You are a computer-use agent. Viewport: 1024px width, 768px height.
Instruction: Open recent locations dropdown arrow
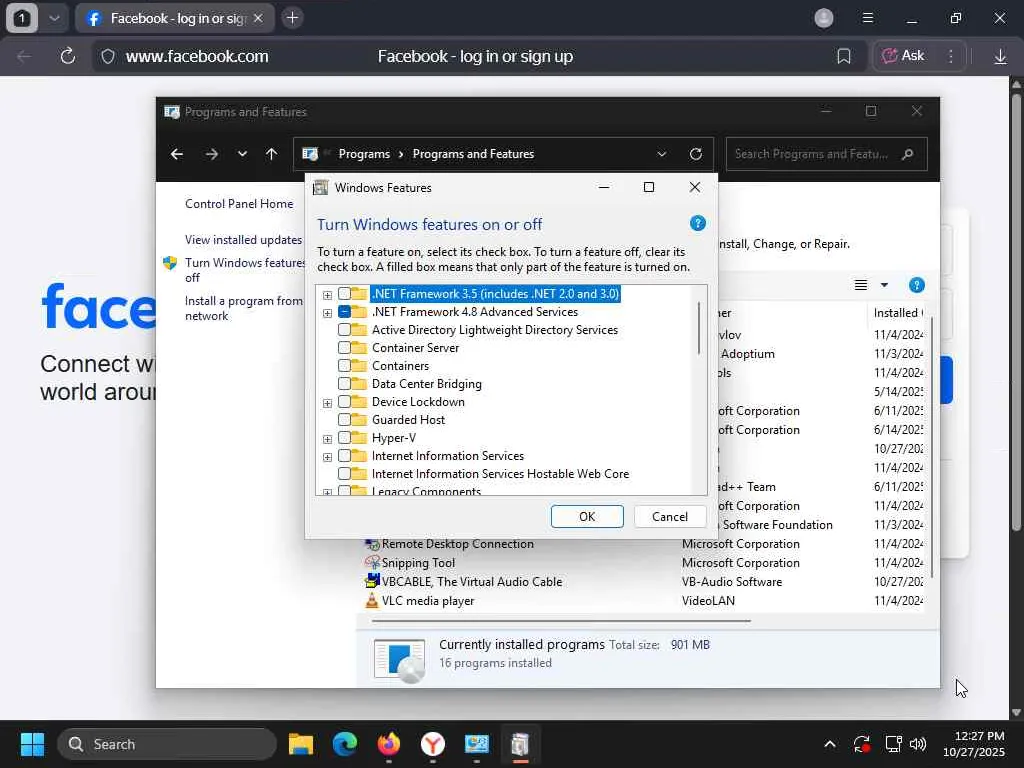(242, 154)
